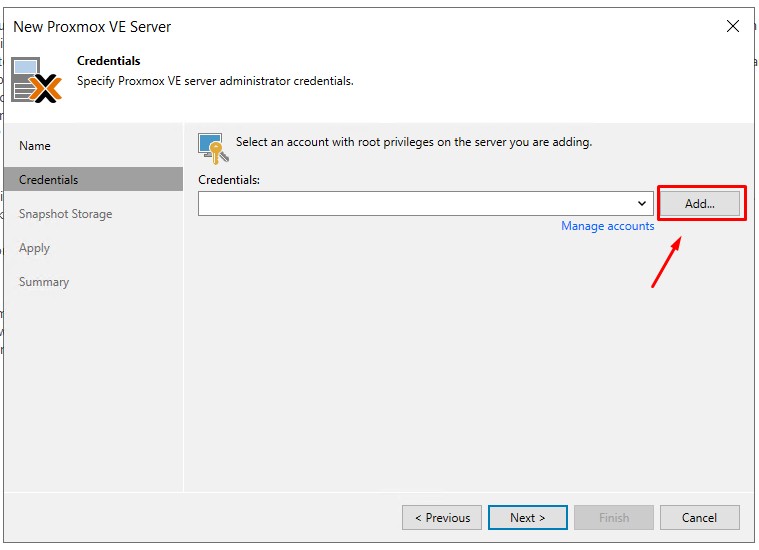This screenshot has width=759, height=550.
Task: Click inside the empty Credentials combo box
Action: tap(415, 204)
